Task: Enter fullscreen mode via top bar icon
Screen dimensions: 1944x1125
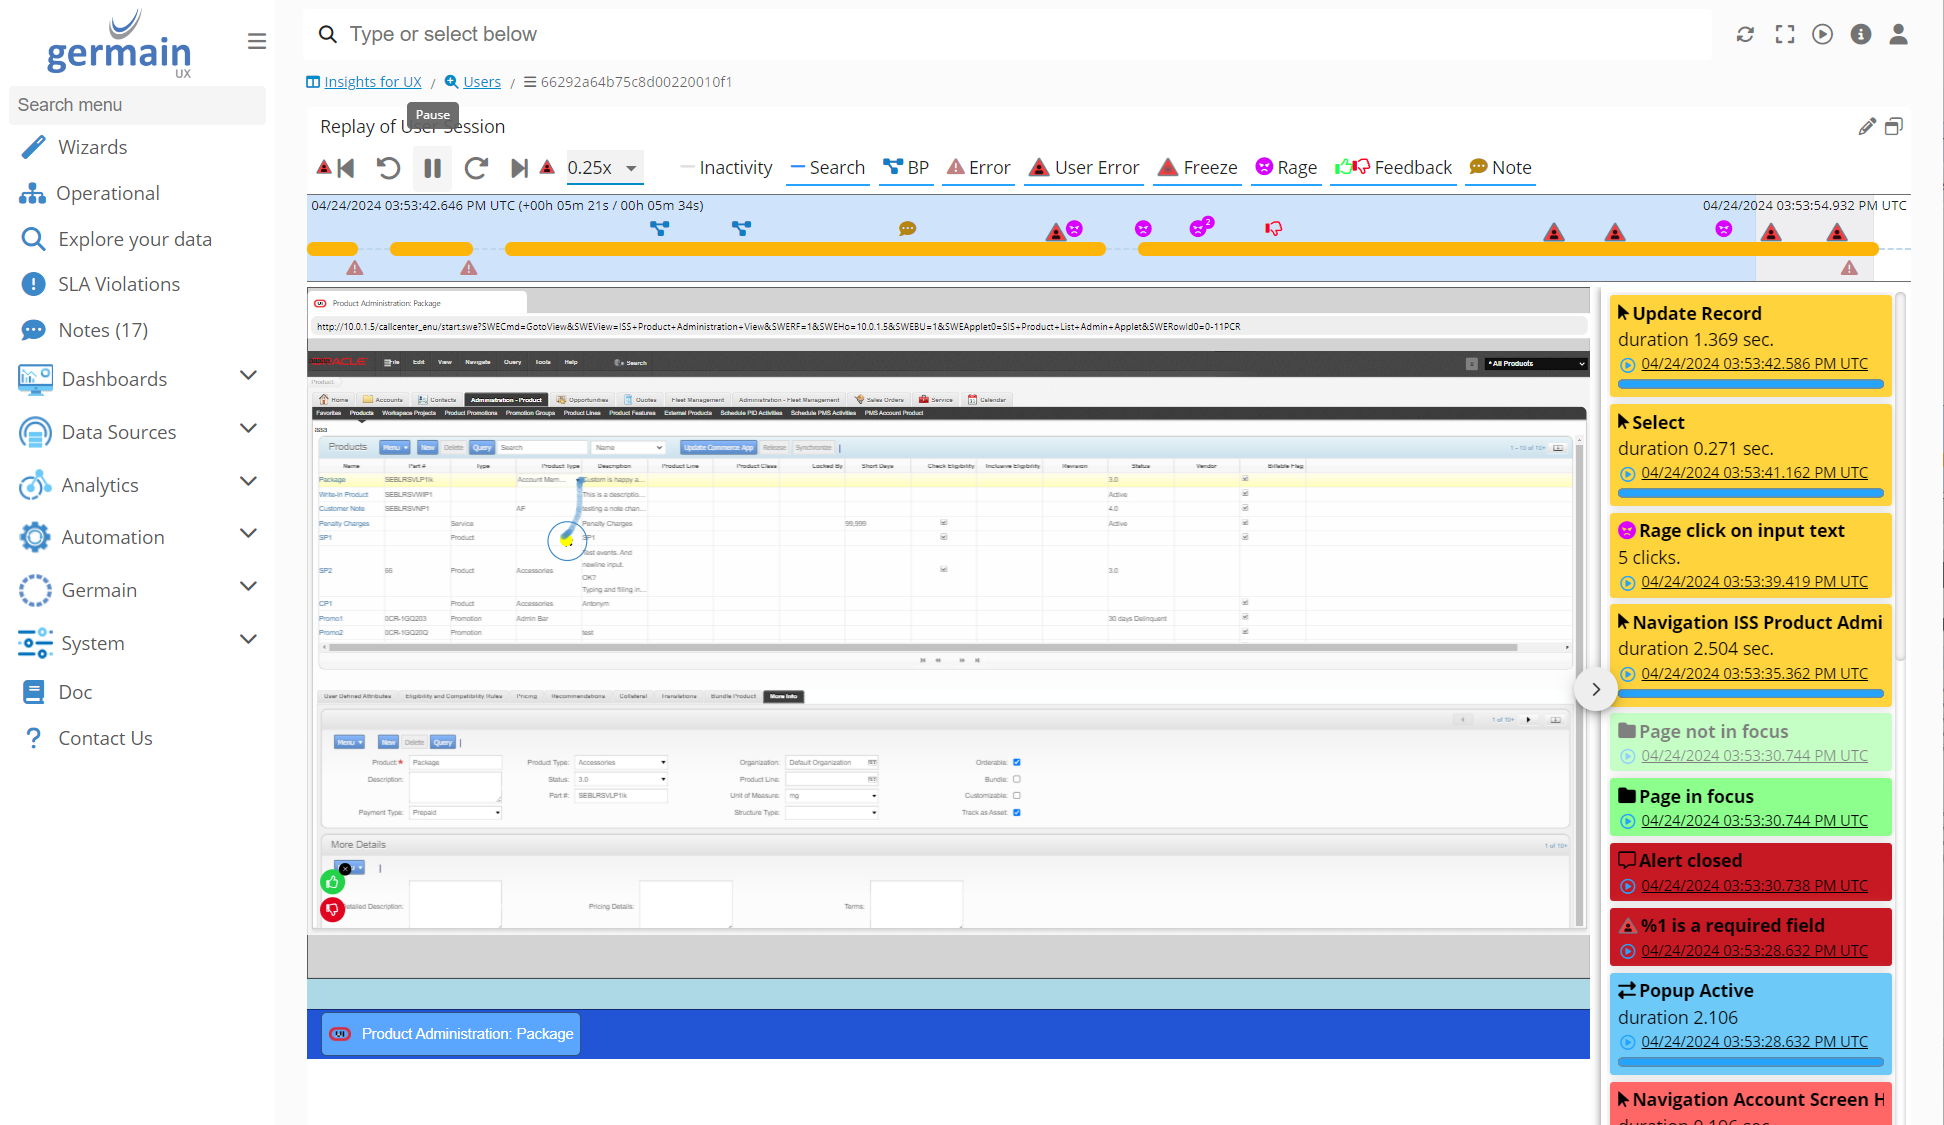Action: [x=1784, y=34]
